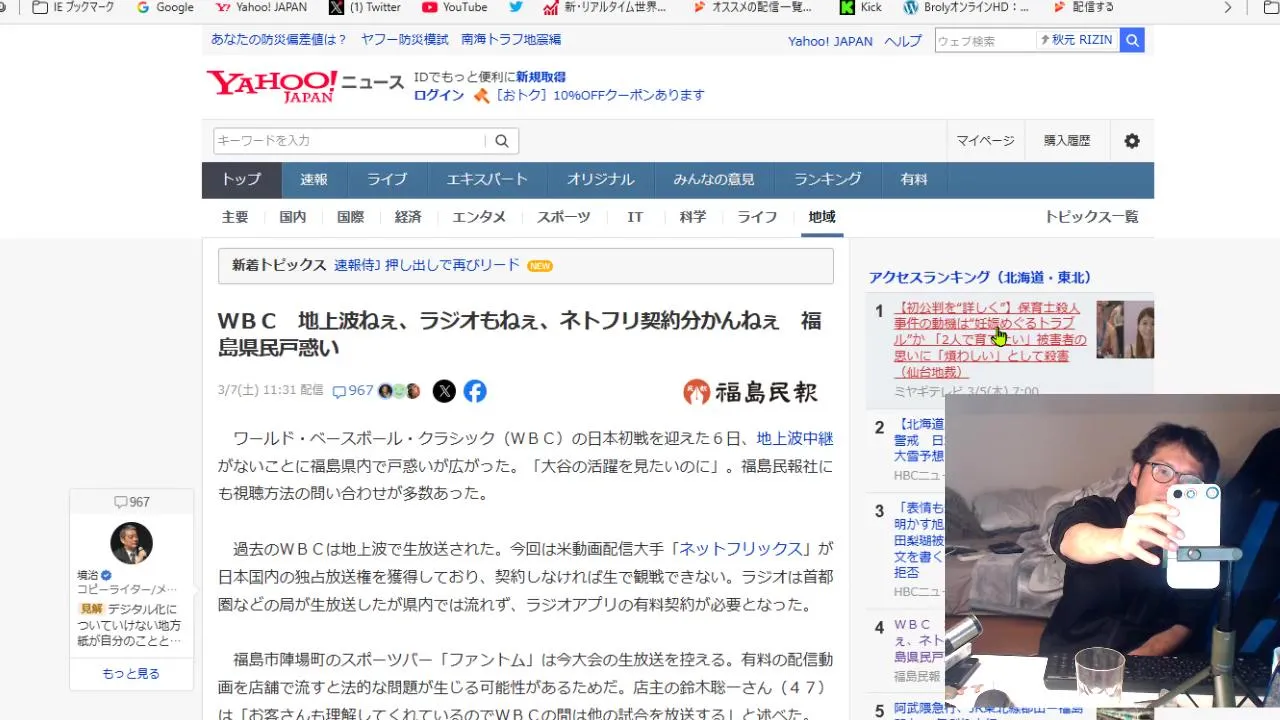Screen dimensions: 1280x720
Task: Open the 配信する bookmark
Action: [x=1084, y=7]
